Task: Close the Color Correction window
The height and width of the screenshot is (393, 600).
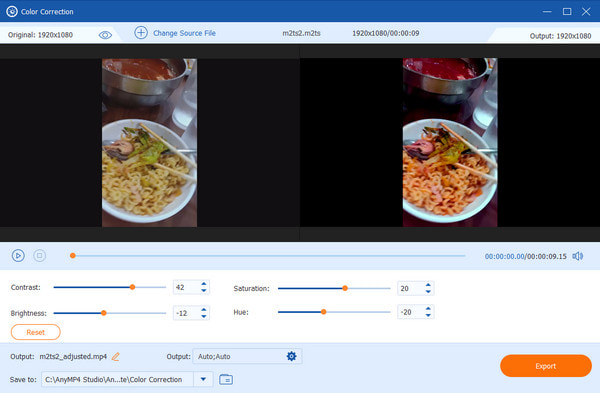Action: pyautogui.click(x=586, y=11)
